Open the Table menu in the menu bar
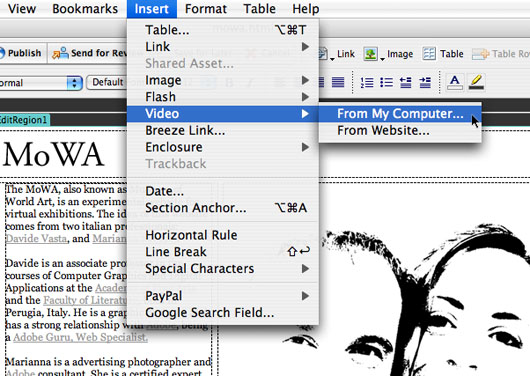The width and height of the screenshot is (530, 376). tap(259, 9)
